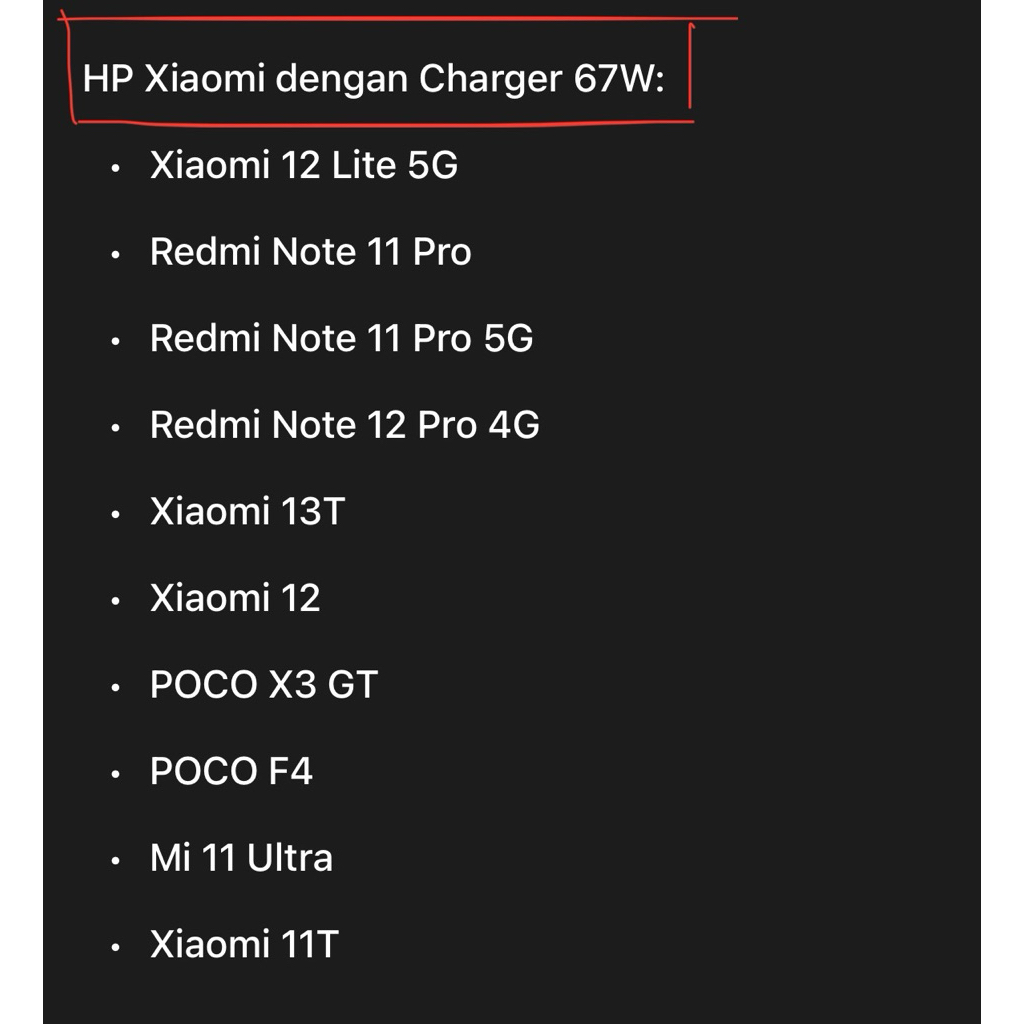Click the Redmi Note 11 Pro list item
This screenshot has height=1024, width=1024.
point(310,252)
